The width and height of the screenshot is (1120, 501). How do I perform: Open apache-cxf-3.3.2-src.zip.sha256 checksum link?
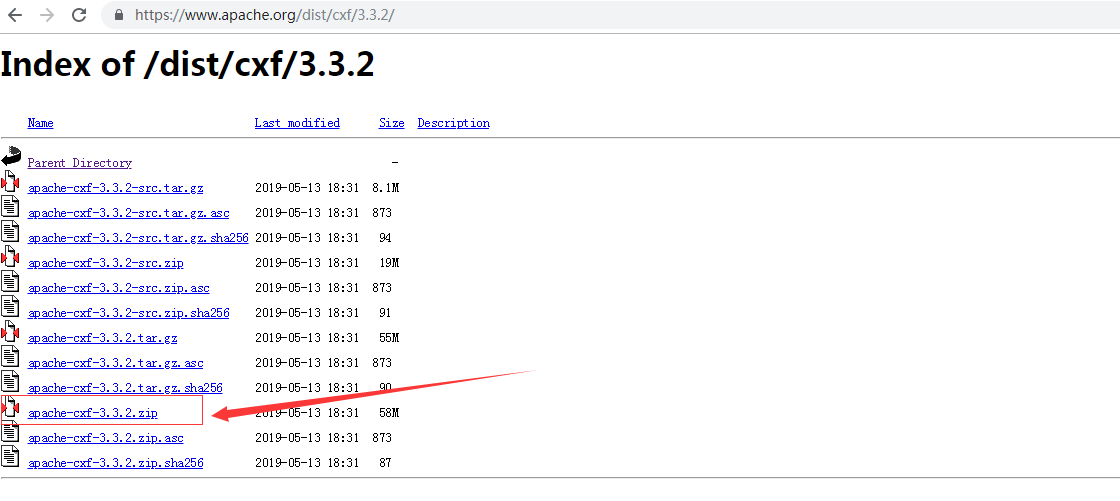(x=129, y=313)
